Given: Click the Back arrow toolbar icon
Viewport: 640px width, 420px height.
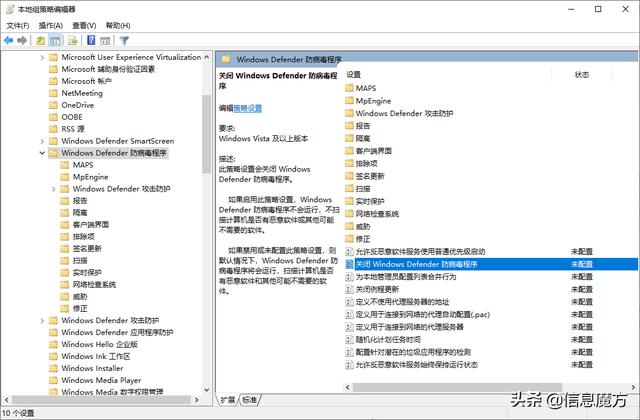Looking at the screenshot, I should [x=8, y=40].
